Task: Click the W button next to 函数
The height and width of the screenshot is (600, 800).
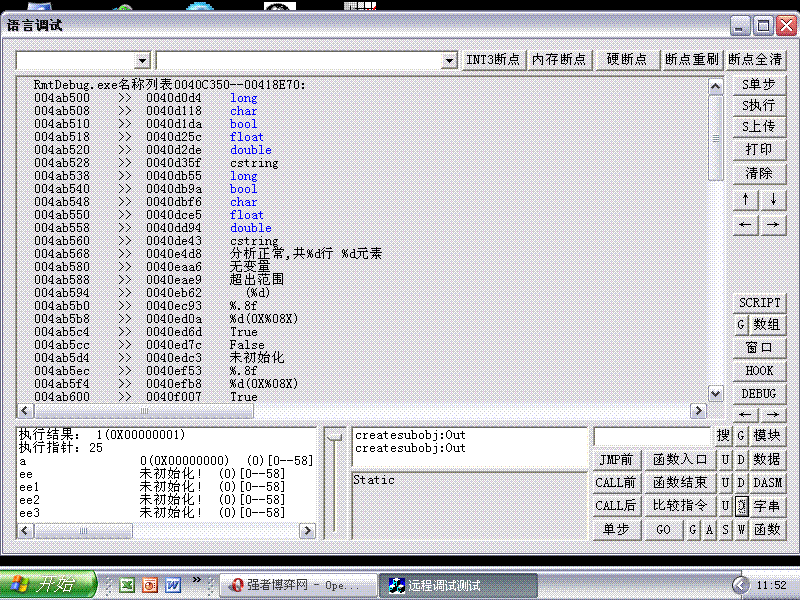Action: pyautogui.click(x=741, y=530)
